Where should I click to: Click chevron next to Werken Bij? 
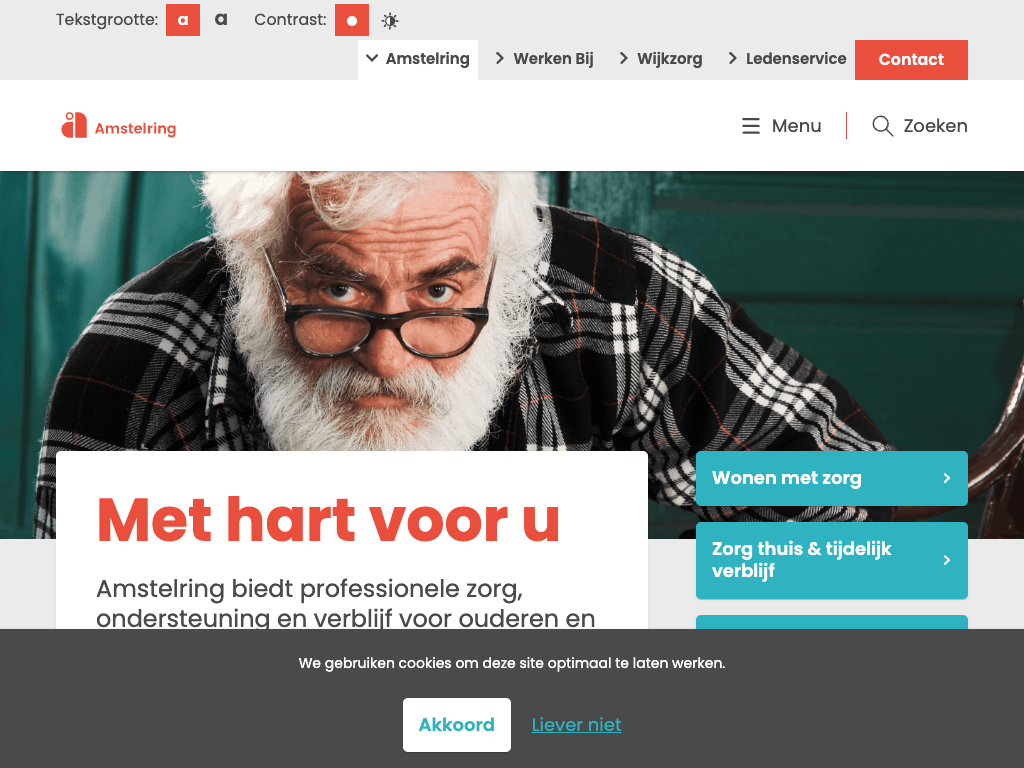pyautogui.click(x=500, y=59)
